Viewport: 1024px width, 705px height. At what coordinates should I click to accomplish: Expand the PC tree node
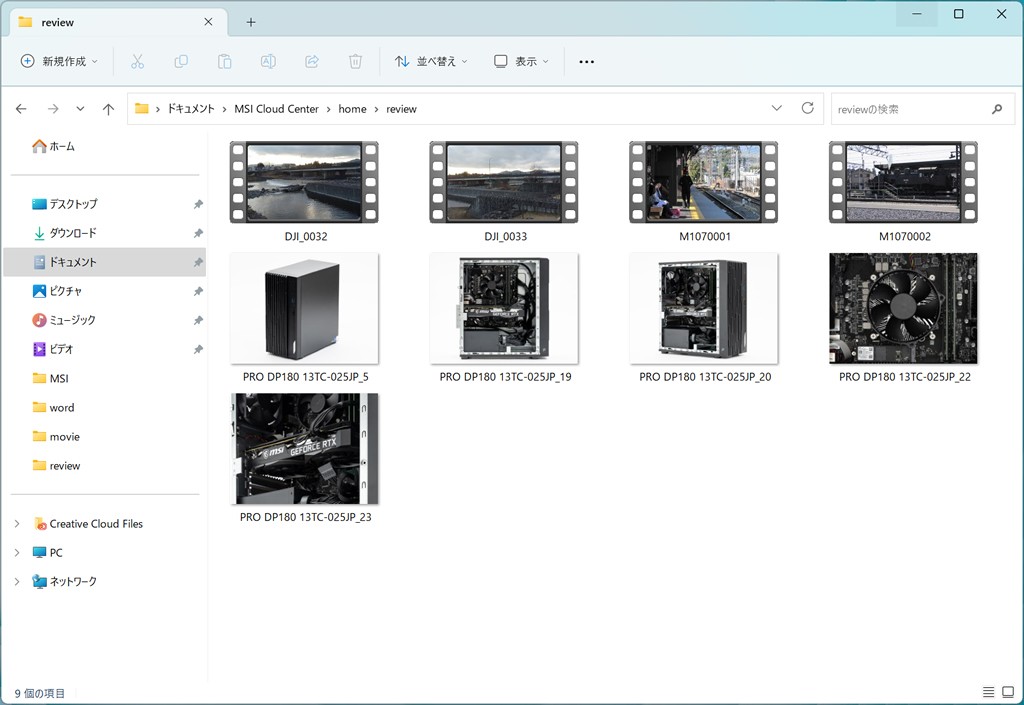[17, 552]
